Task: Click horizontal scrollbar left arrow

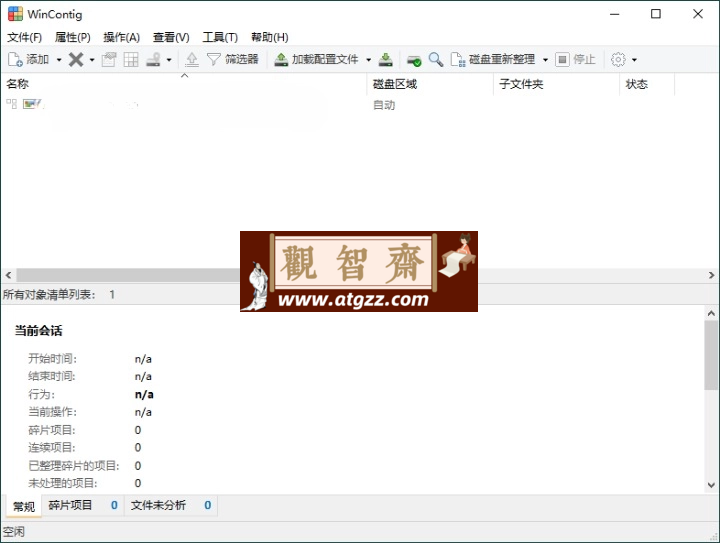Action: (x=8, y=275)
